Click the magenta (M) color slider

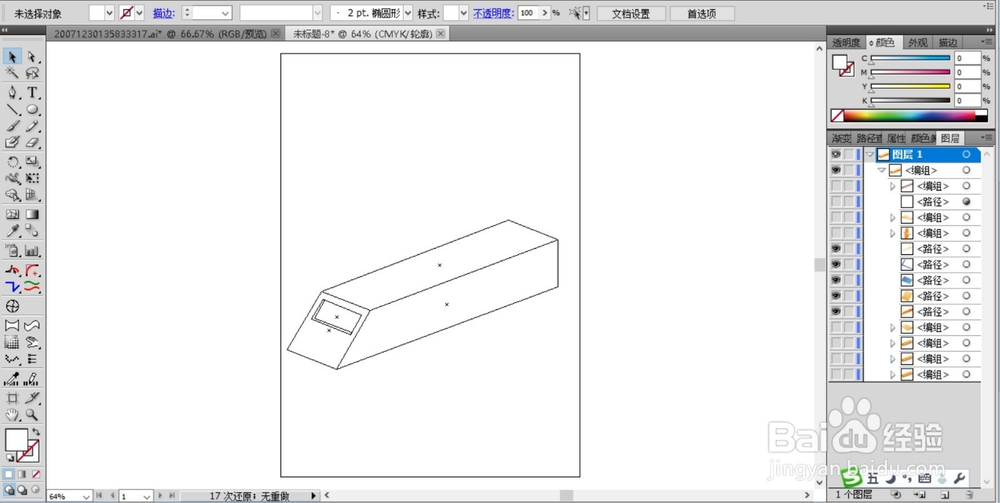(x=911, y=73)
